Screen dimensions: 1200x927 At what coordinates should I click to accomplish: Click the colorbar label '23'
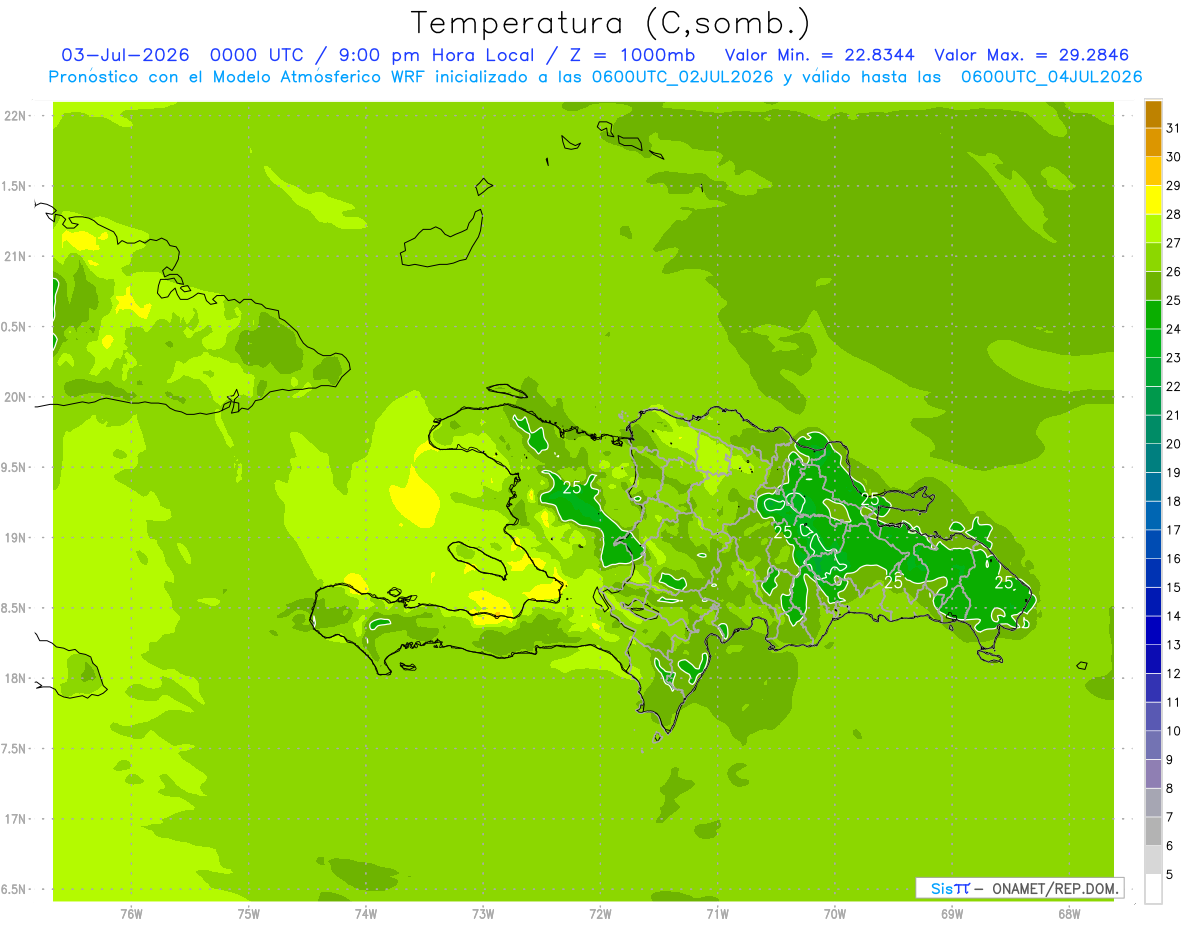1174,358
